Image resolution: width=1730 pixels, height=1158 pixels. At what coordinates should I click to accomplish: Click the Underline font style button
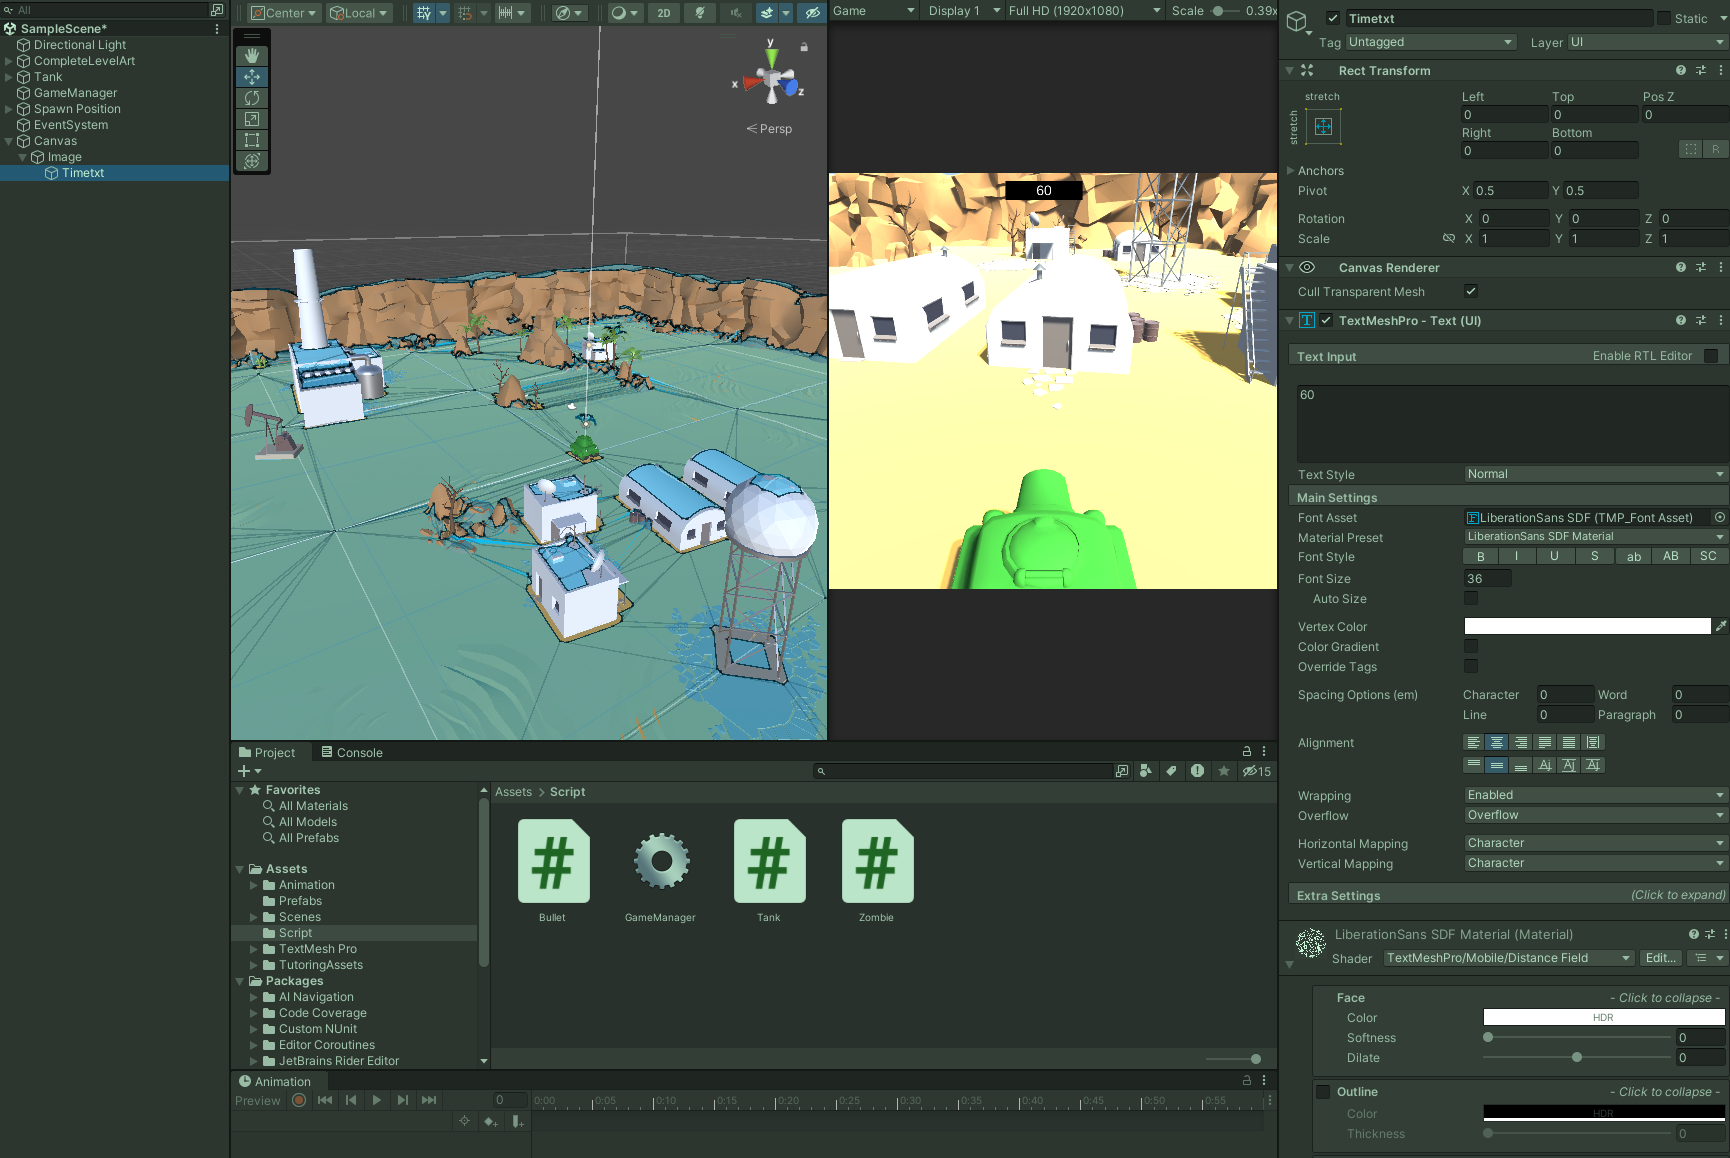[1554, 557]
